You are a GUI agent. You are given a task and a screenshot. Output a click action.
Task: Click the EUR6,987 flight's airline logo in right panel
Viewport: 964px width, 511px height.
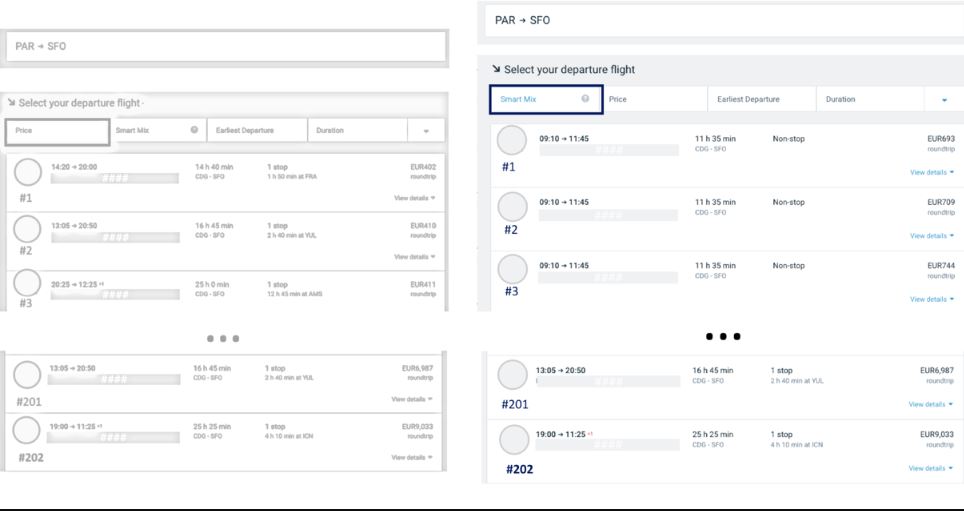[x=512, y=374]
